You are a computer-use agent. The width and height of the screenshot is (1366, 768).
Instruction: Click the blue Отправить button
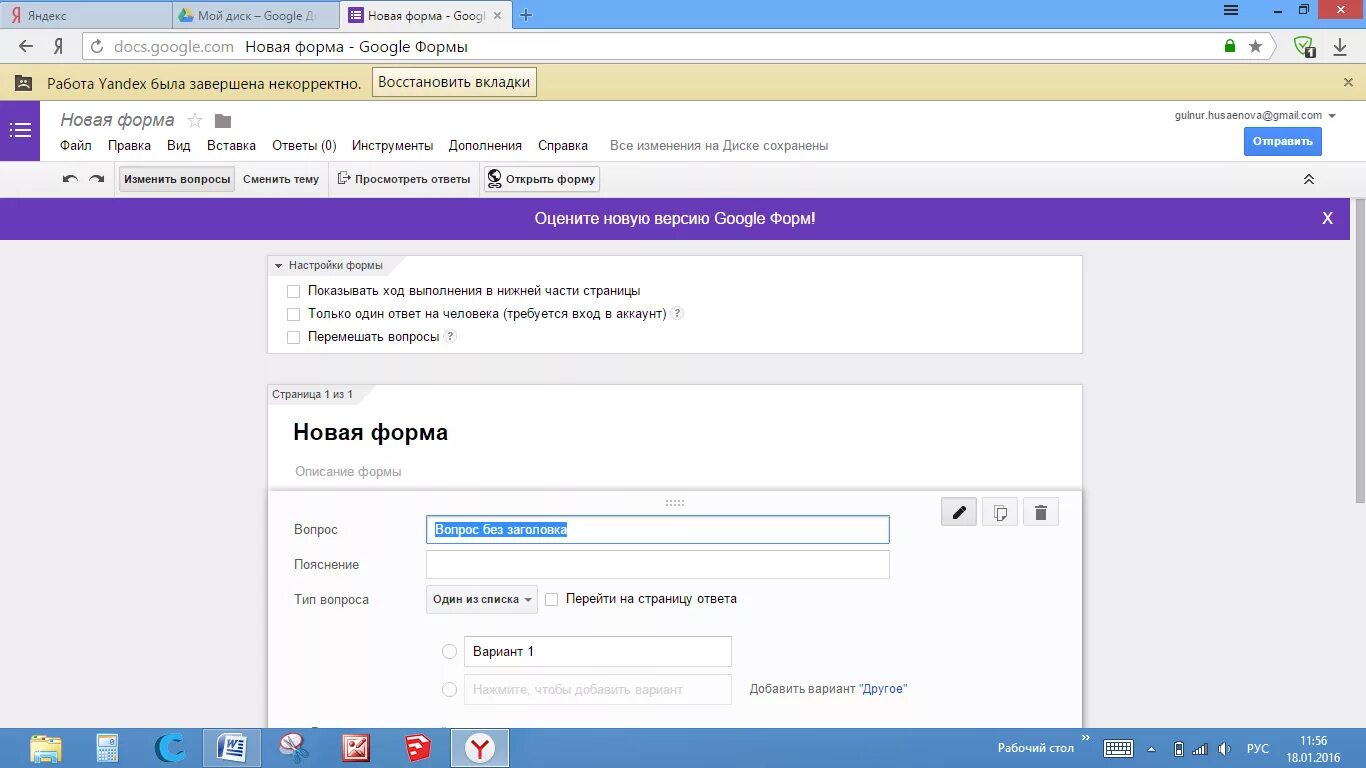pos(1283,141)
